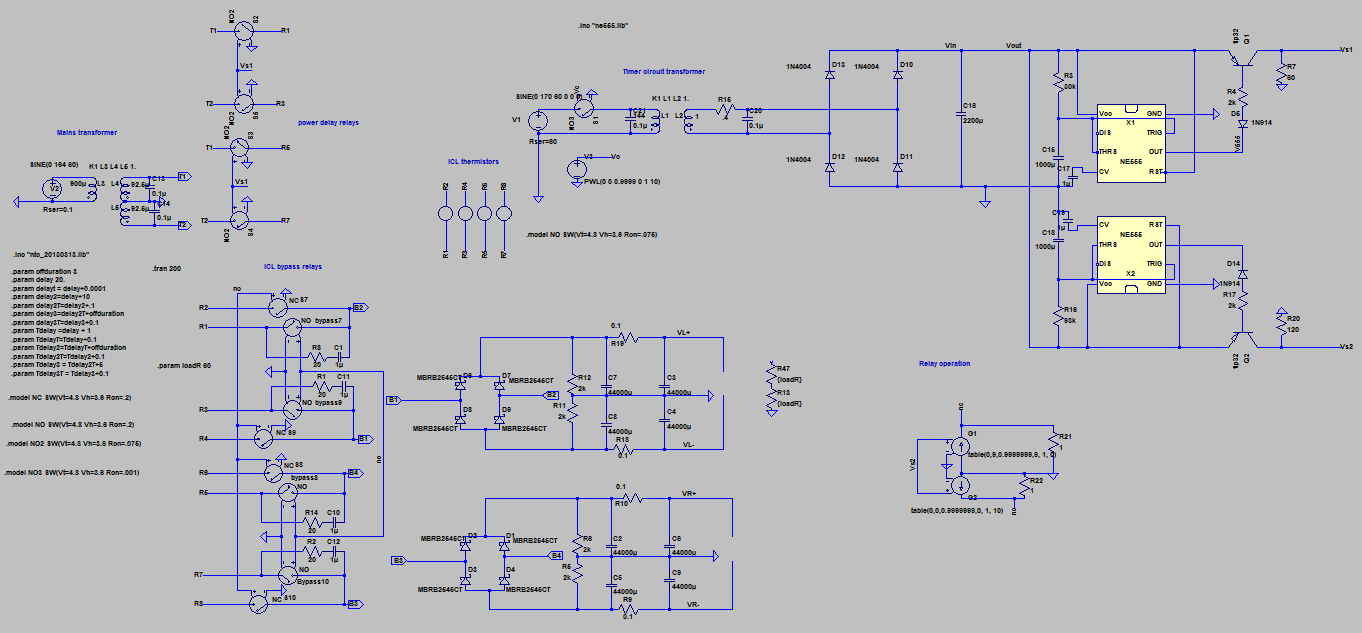This screenshot has width=1362, height=633.
Task: Select diode D13 in the bridge rectifier
Action: (x=830, y=74)
